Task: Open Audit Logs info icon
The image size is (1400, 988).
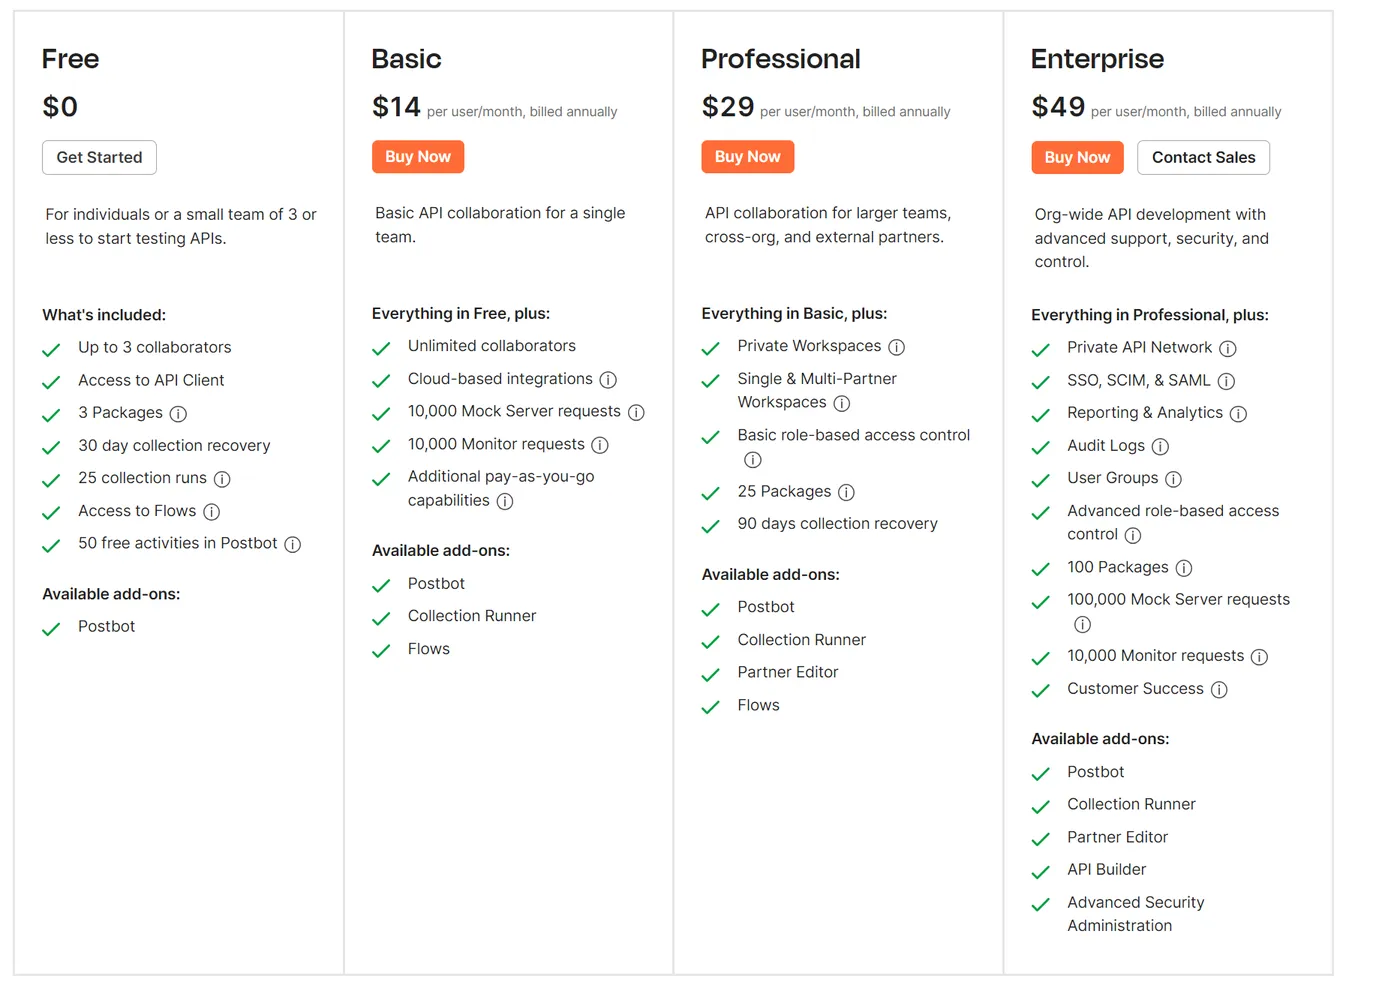Action: click(1160, 446)
